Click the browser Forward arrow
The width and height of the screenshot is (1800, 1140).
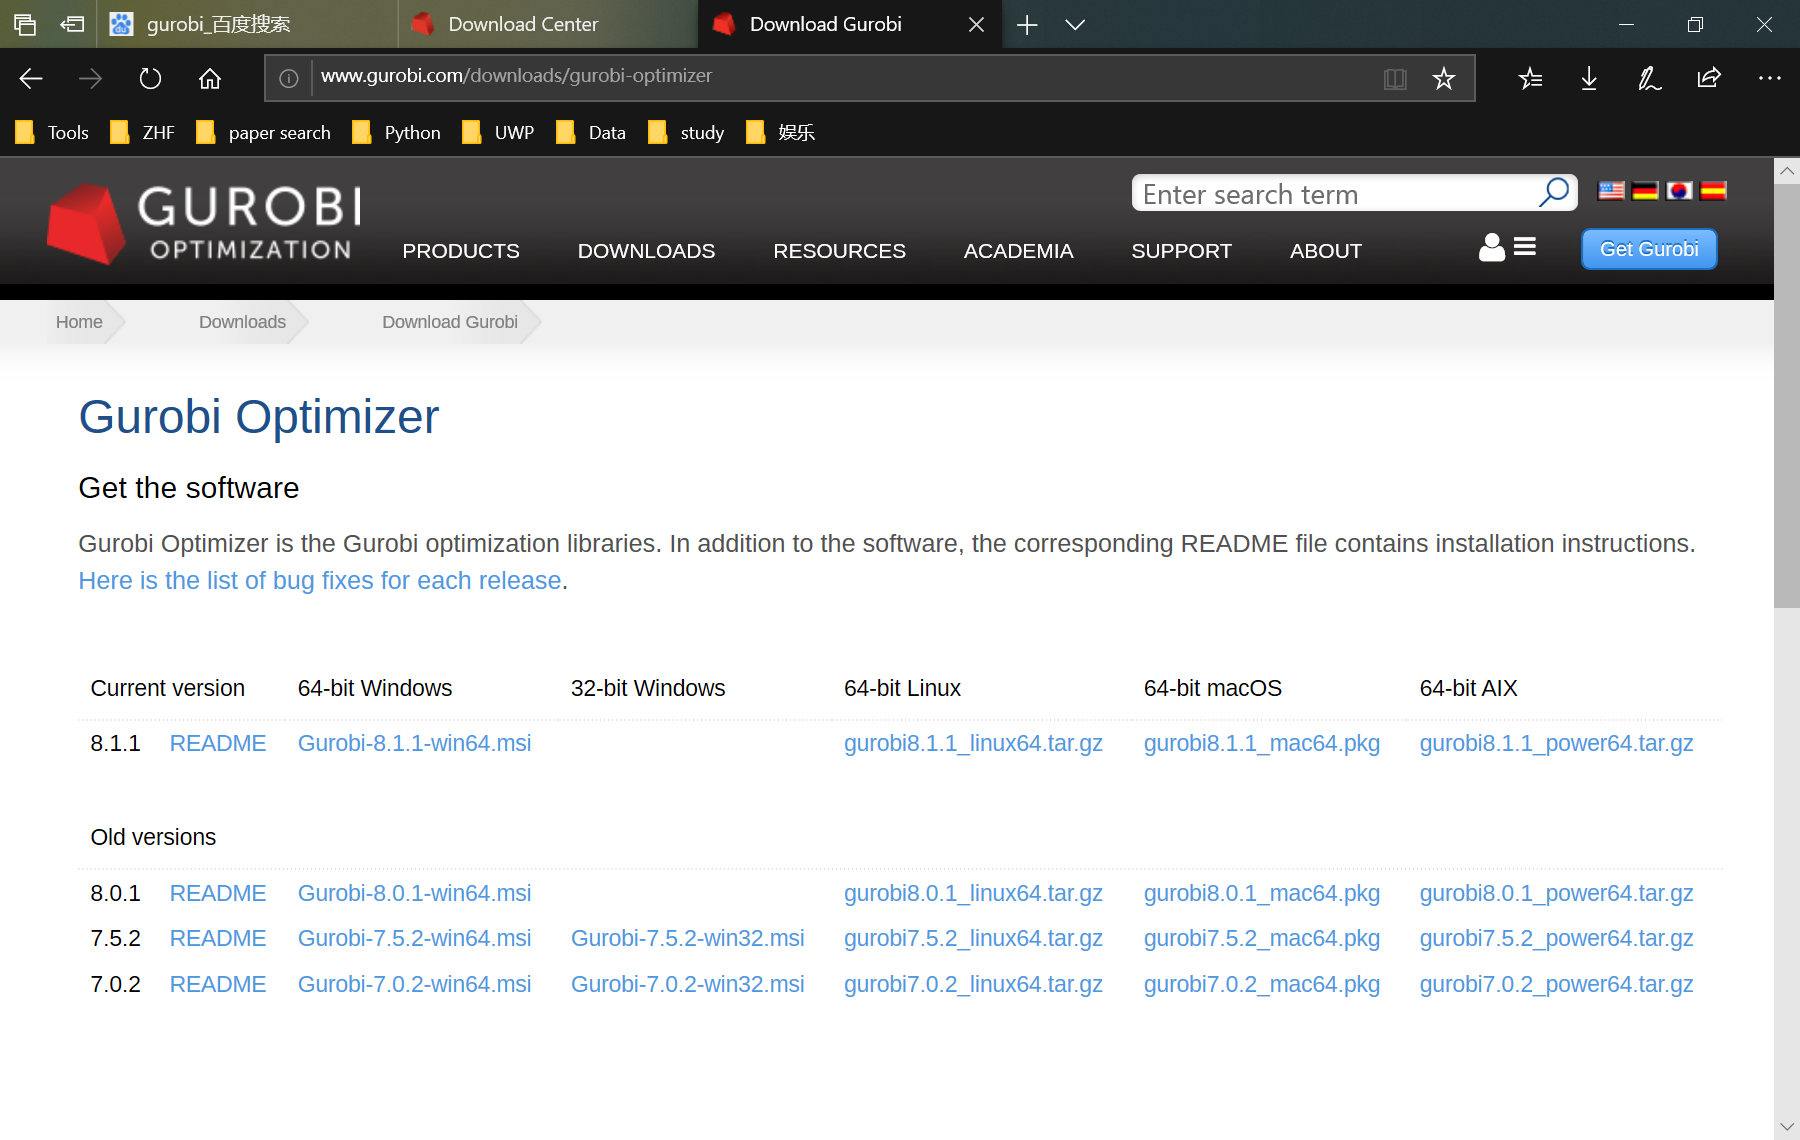pos(90,78)
